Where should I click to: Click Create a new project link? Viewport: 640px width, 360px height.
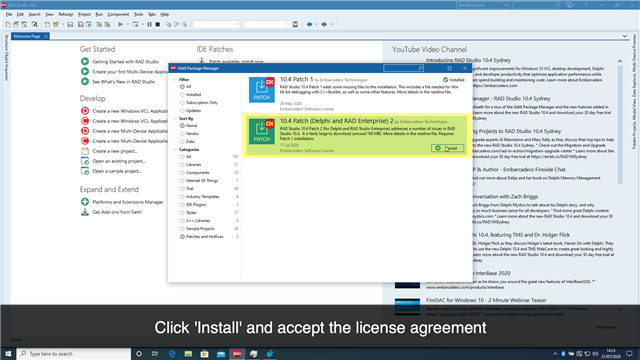(x=115, y=151)
